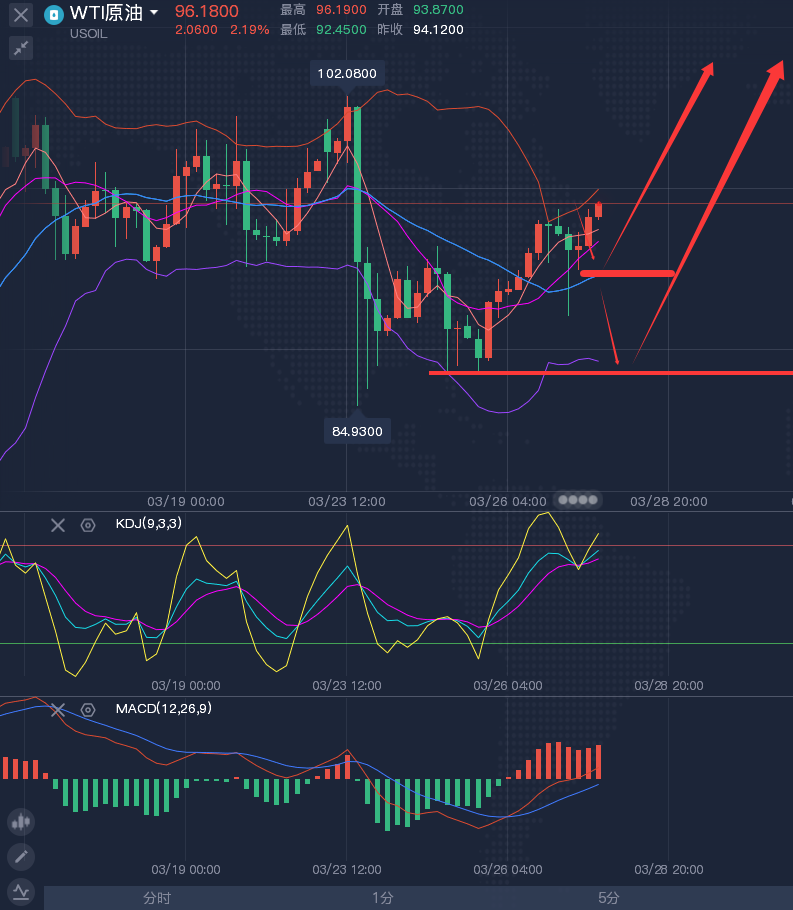This screenshot has height=910, width=793.
Task: Remove the KDJ indicator panel
Action: [x=58, y=525]
